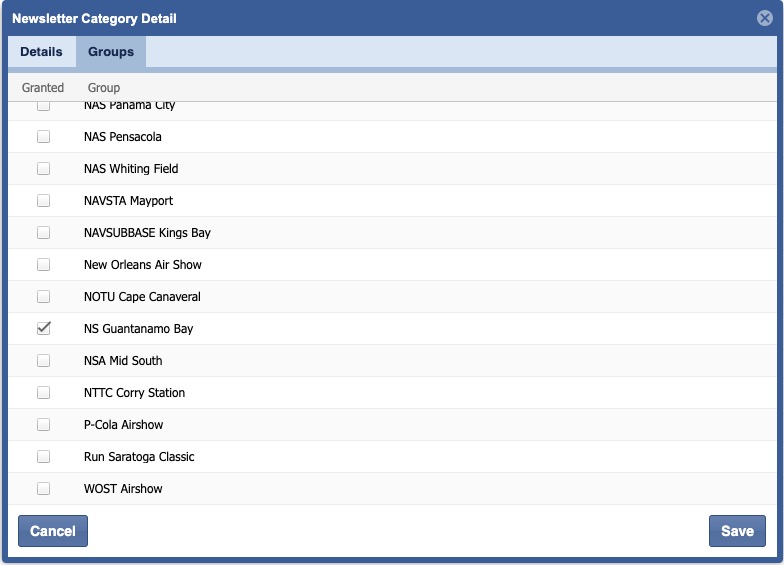Uncheck the NS Guantanamo Bay checkbox
The height and width of the screenshot is (565, 784).
tap(44, 329)
